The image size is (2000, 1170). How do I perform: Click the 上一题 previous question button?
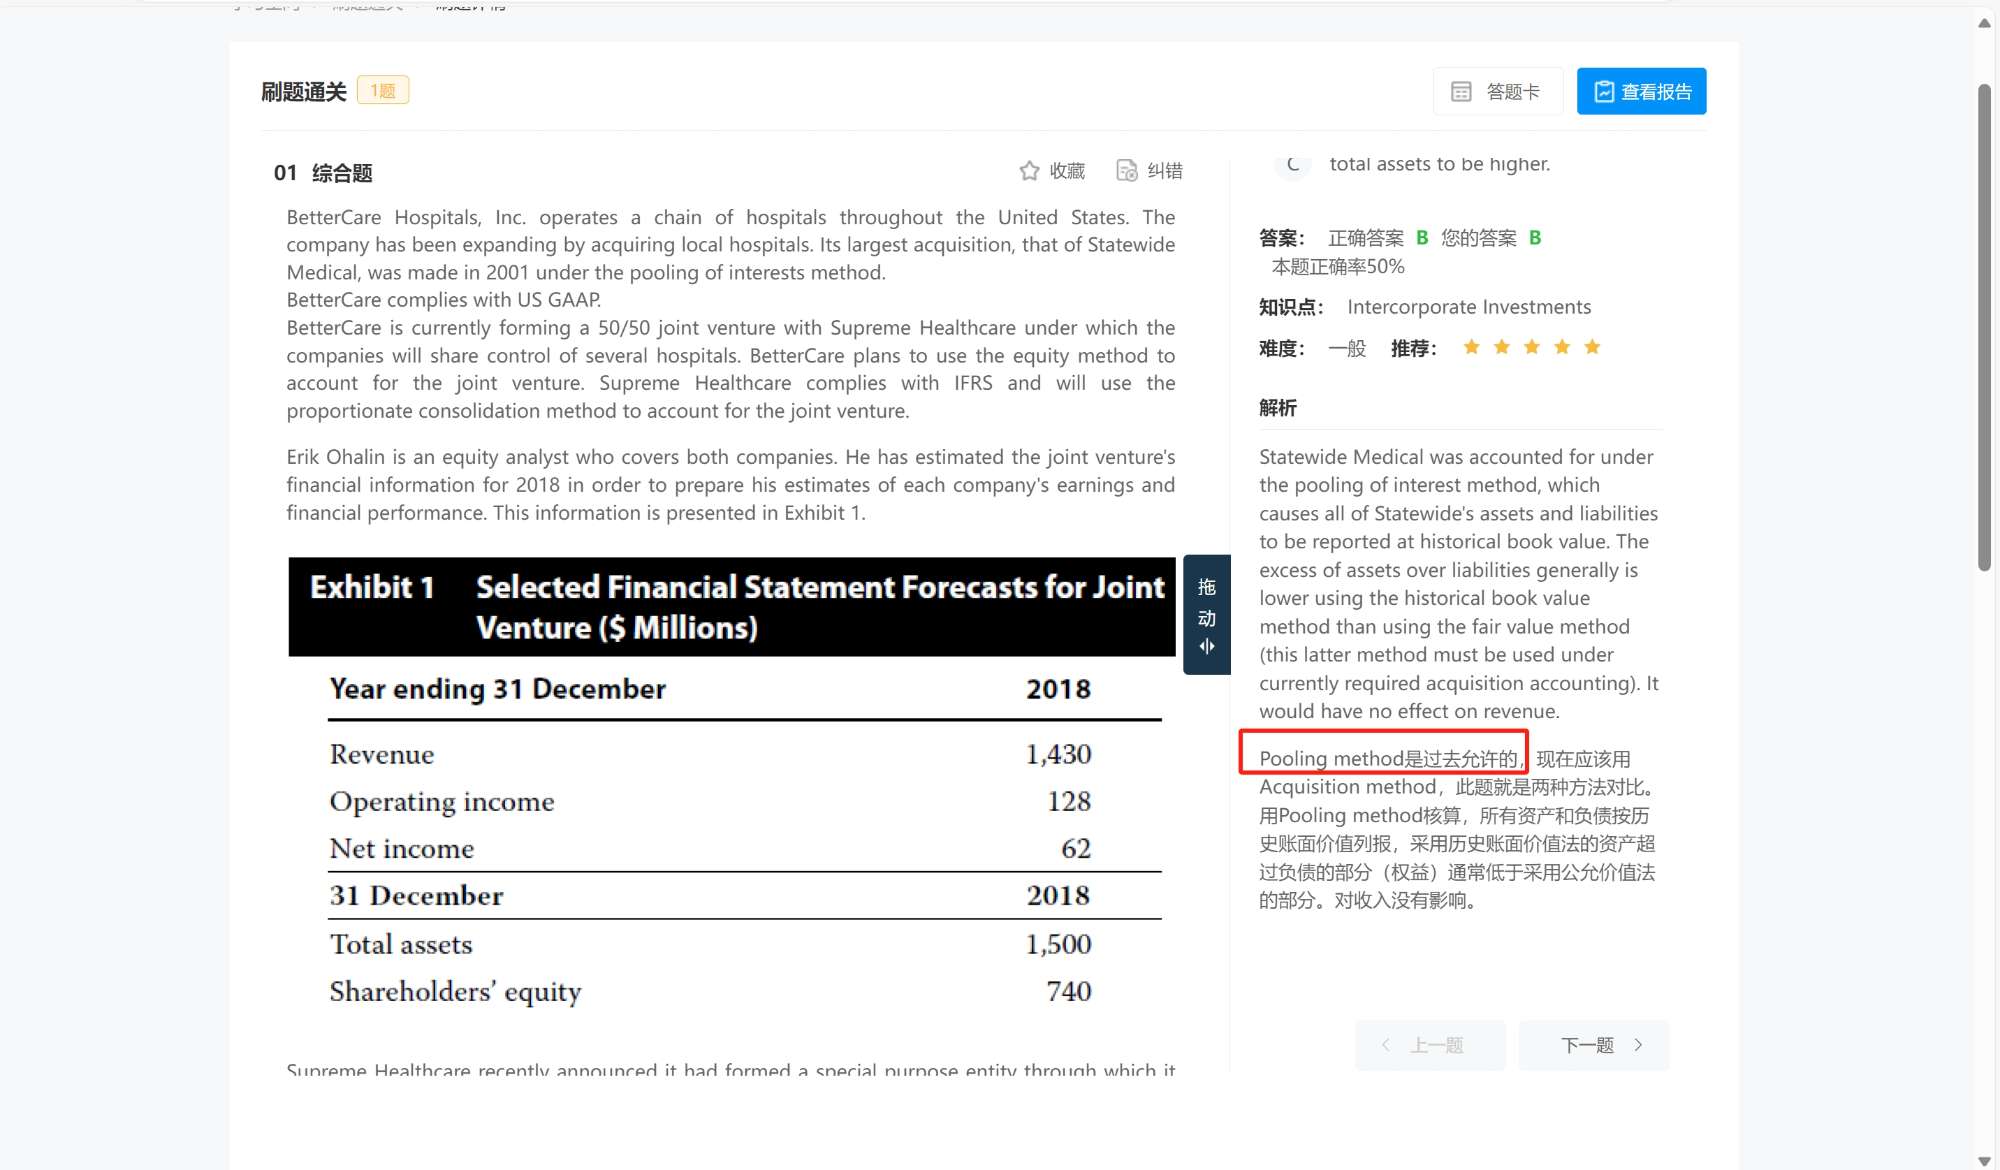(x=1429, y=1045)
